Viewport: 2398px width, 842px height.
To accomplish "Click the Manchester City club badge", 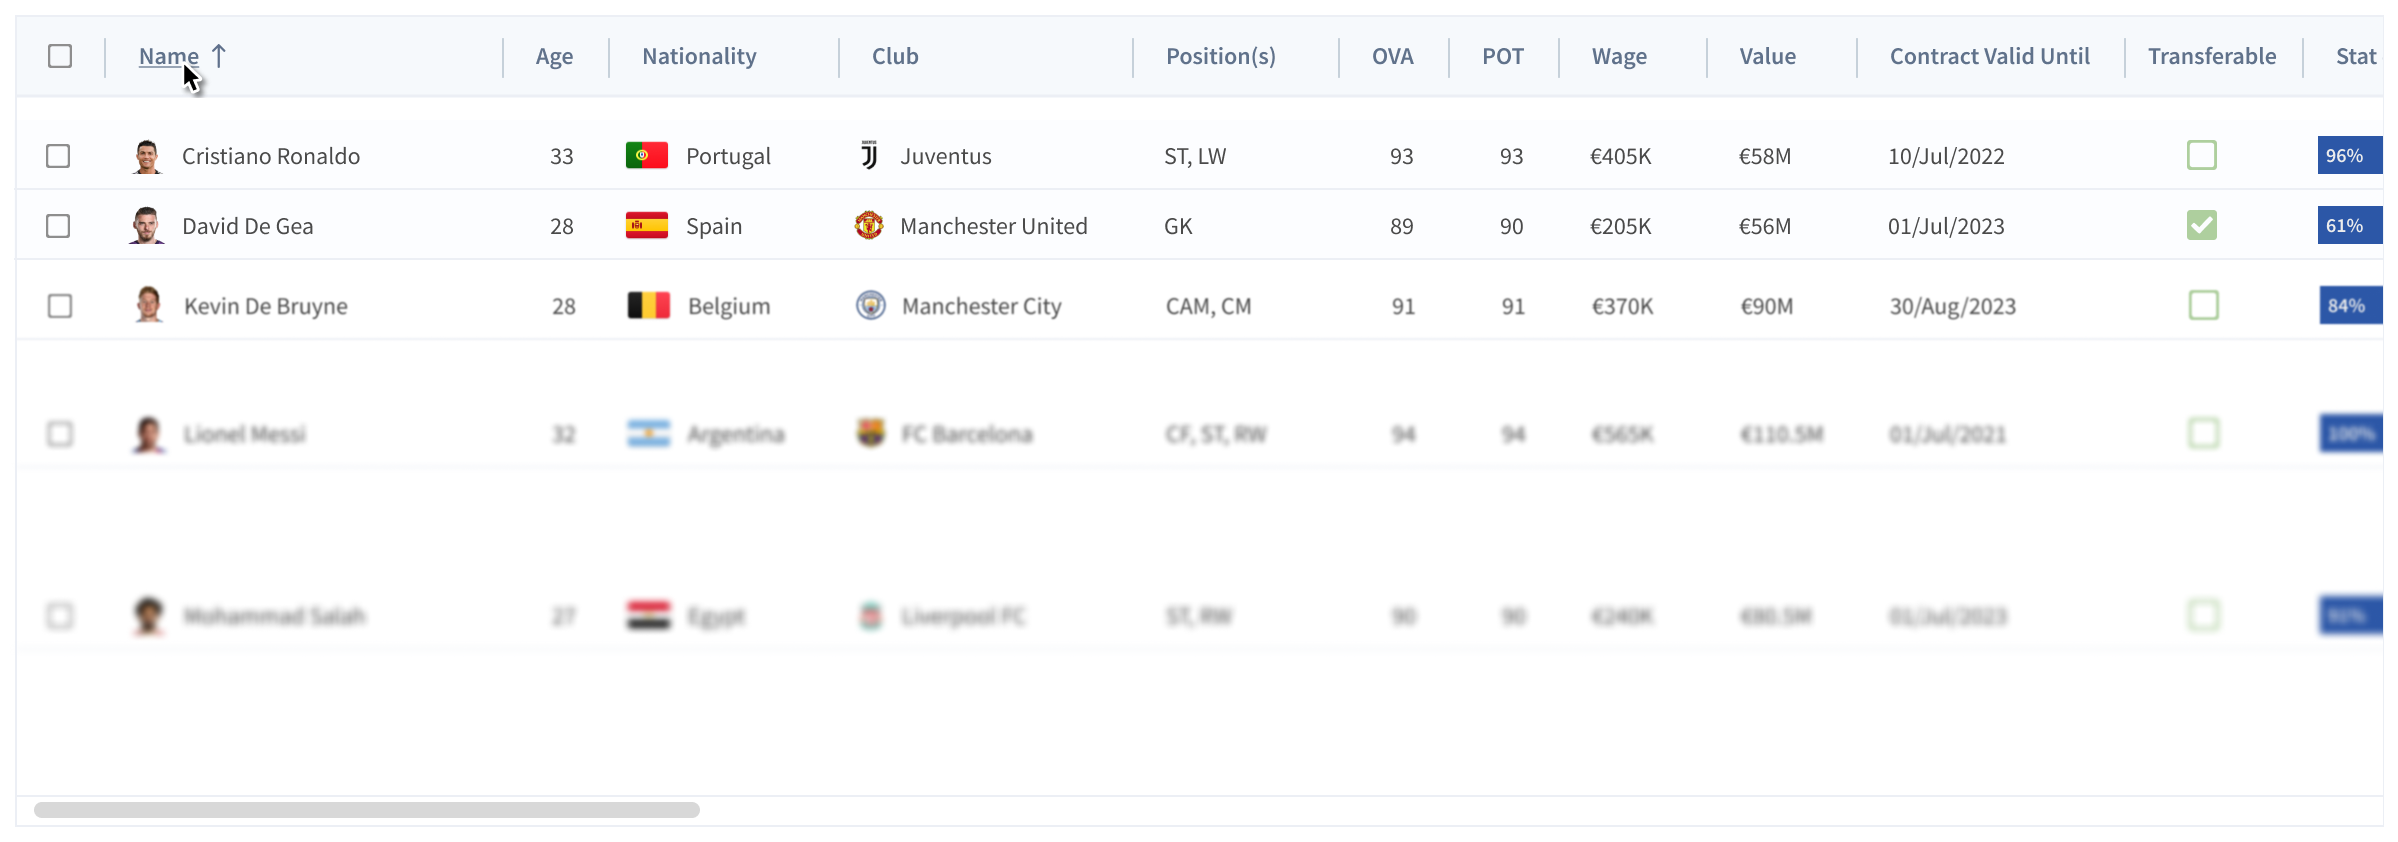I will (x=871, y=305).
